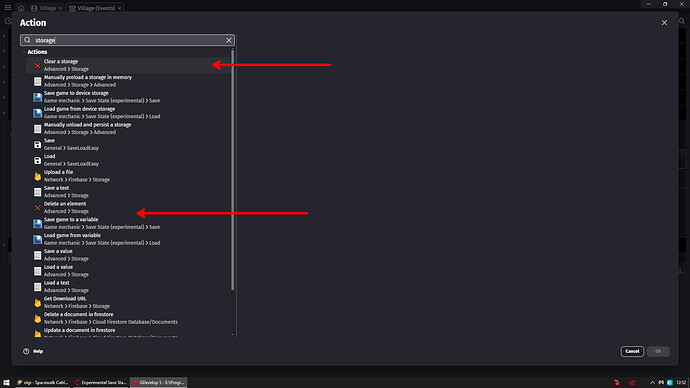The width and height of the screenshot is (690, 388).
Task: Open the hamburger main menu
Action: [x=8, y=7]
